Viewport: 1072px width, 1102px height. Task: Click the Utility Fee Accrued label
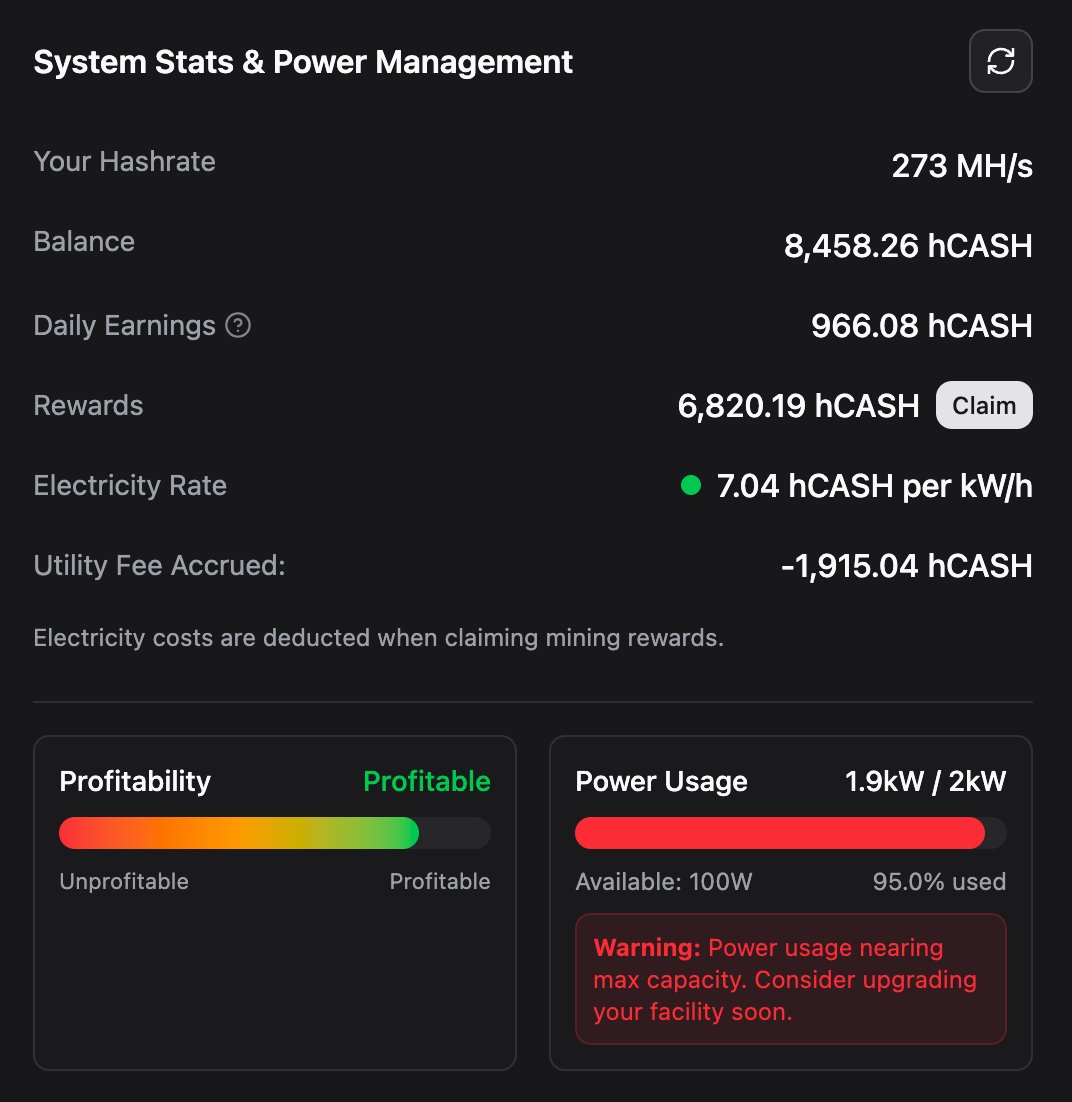pyautogui.click(x=160, y=566)
